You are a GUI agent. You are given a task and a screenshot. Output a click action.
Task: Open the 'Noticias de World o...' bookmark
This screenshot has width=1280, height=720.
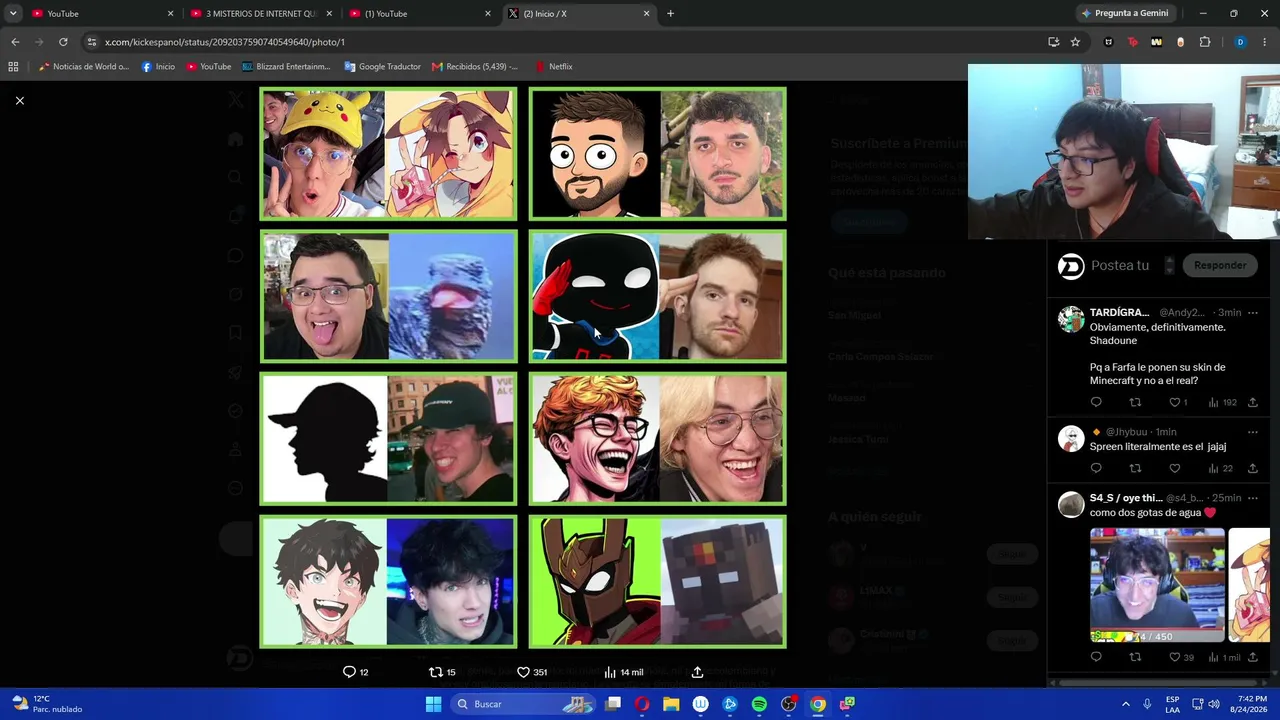click(84, 67)
